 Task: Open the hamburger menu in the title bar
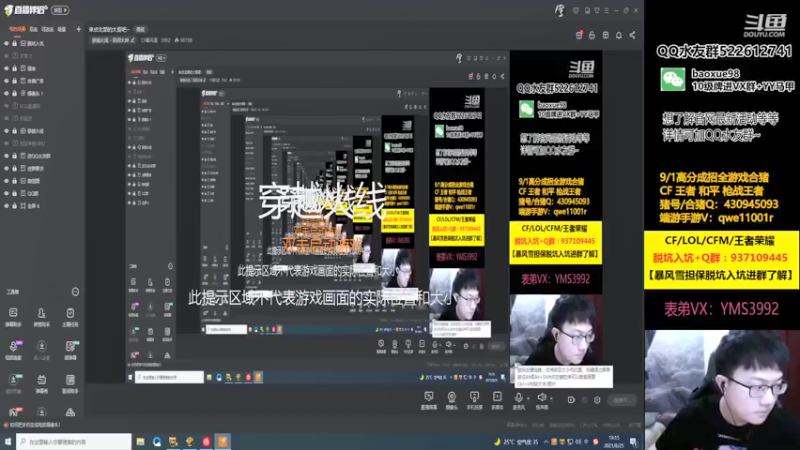(x=607, y=10)
